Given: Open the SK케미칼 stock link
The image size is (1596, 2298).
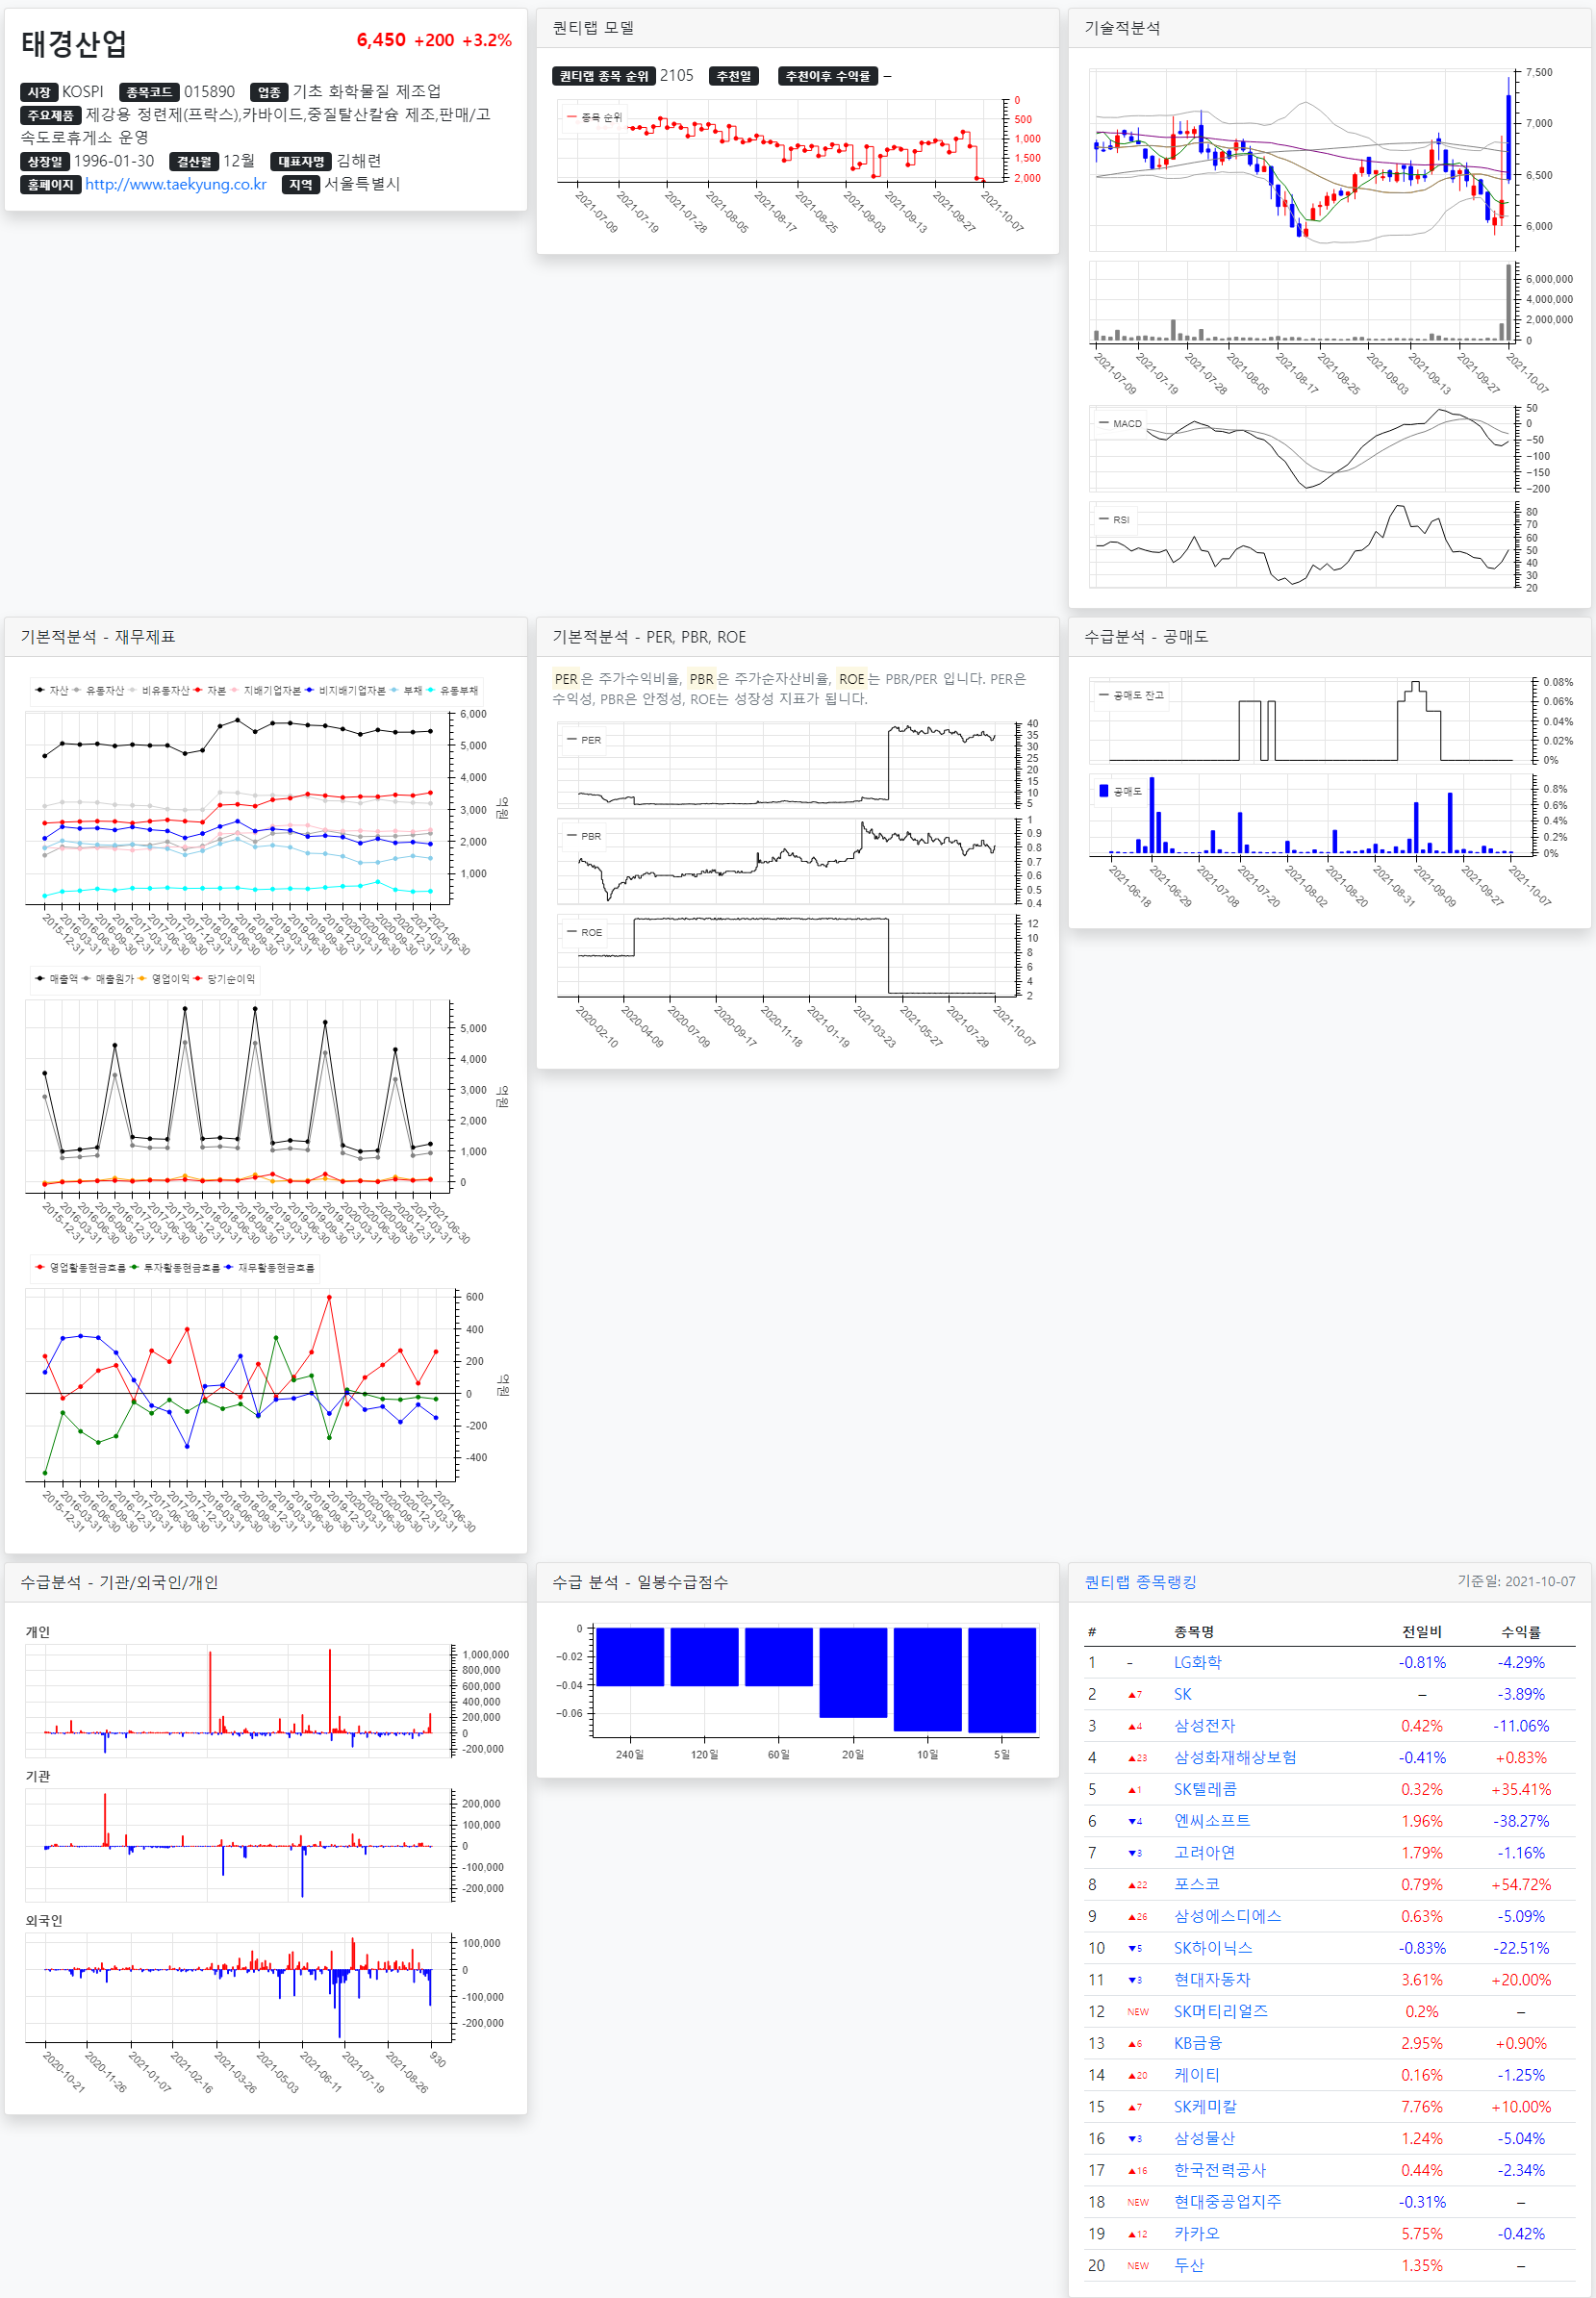Looking at the screenshot, I should click(x=1205, y=2107).
